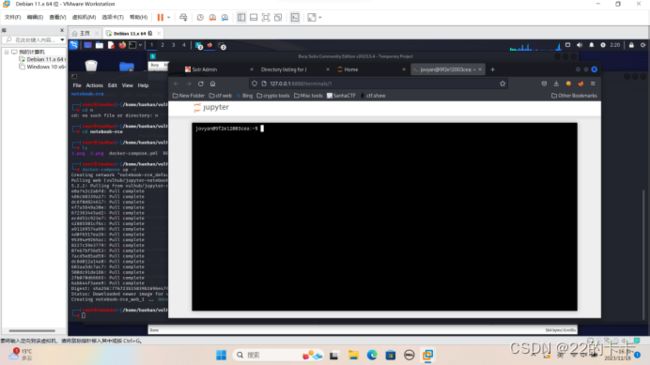Close the VMware library panel
The image size is (650, 365).
tap(62, 30)
